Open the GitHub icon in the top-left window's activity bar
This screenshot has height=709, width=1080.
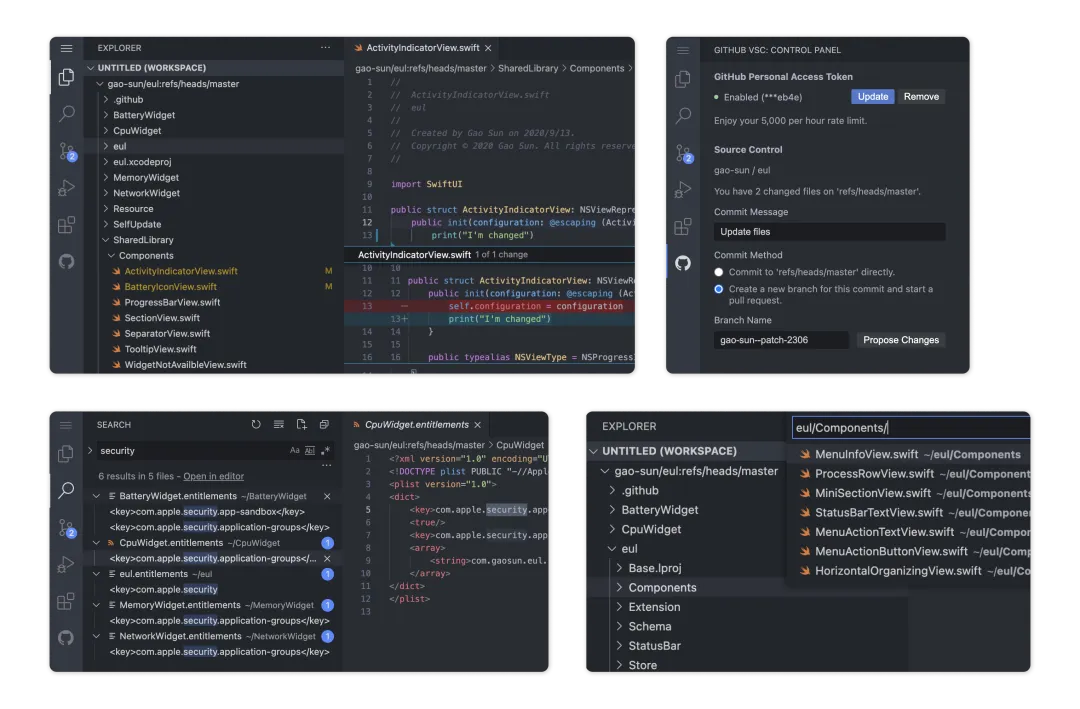tap(66, 262)
